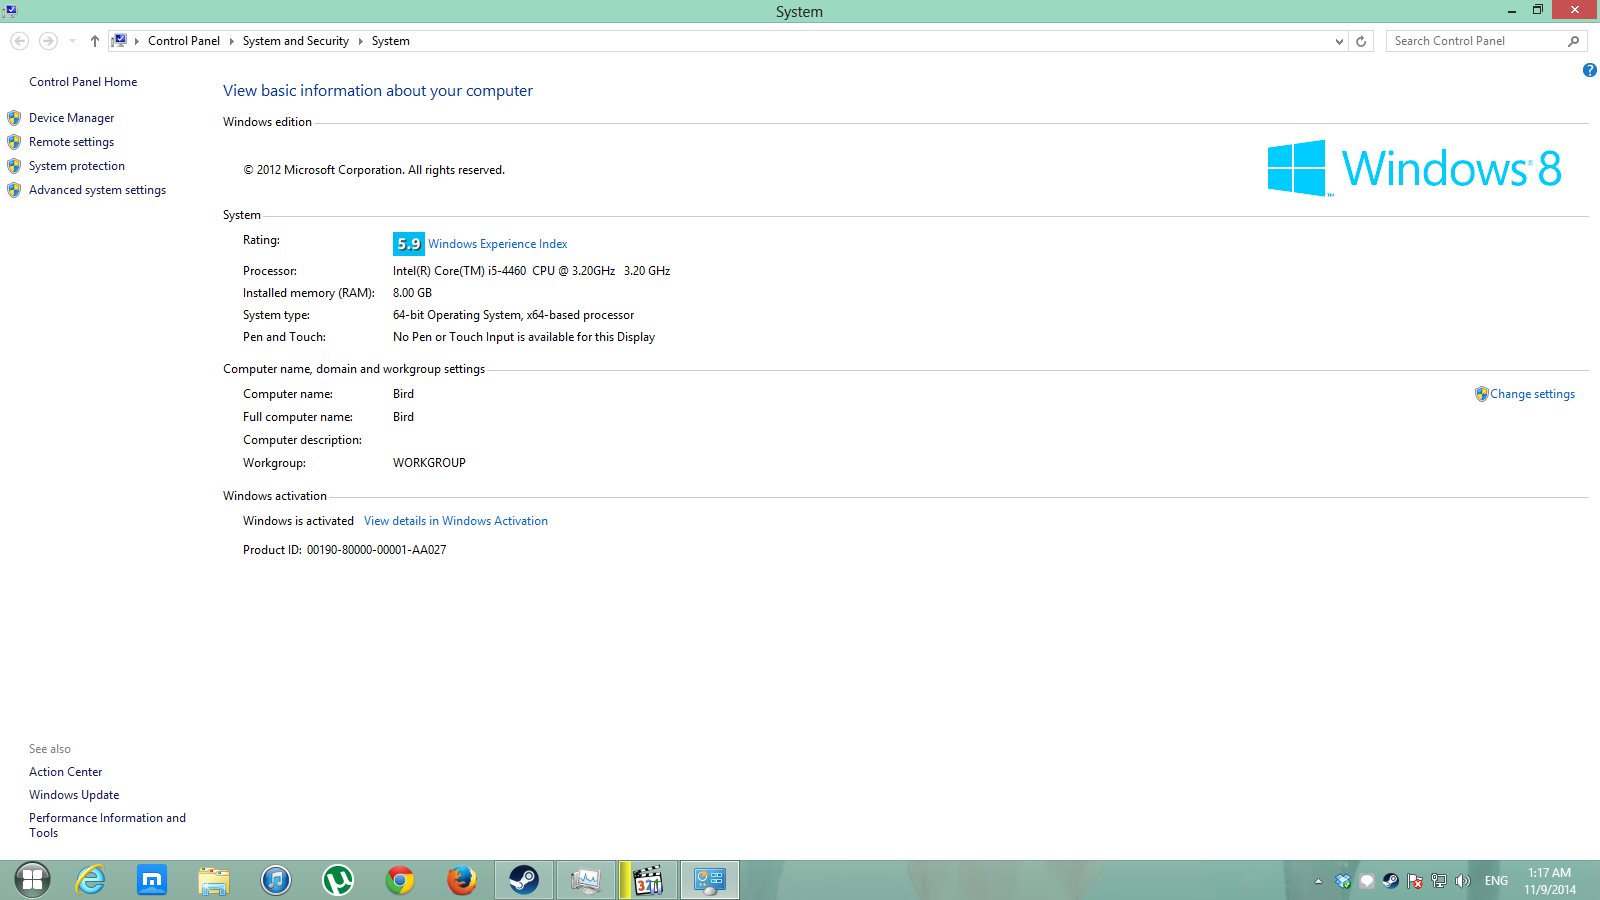Viewport: 1600px width, 900px height.
Task: Click the Forward navigation arrow
Action: tap(48, 41)
